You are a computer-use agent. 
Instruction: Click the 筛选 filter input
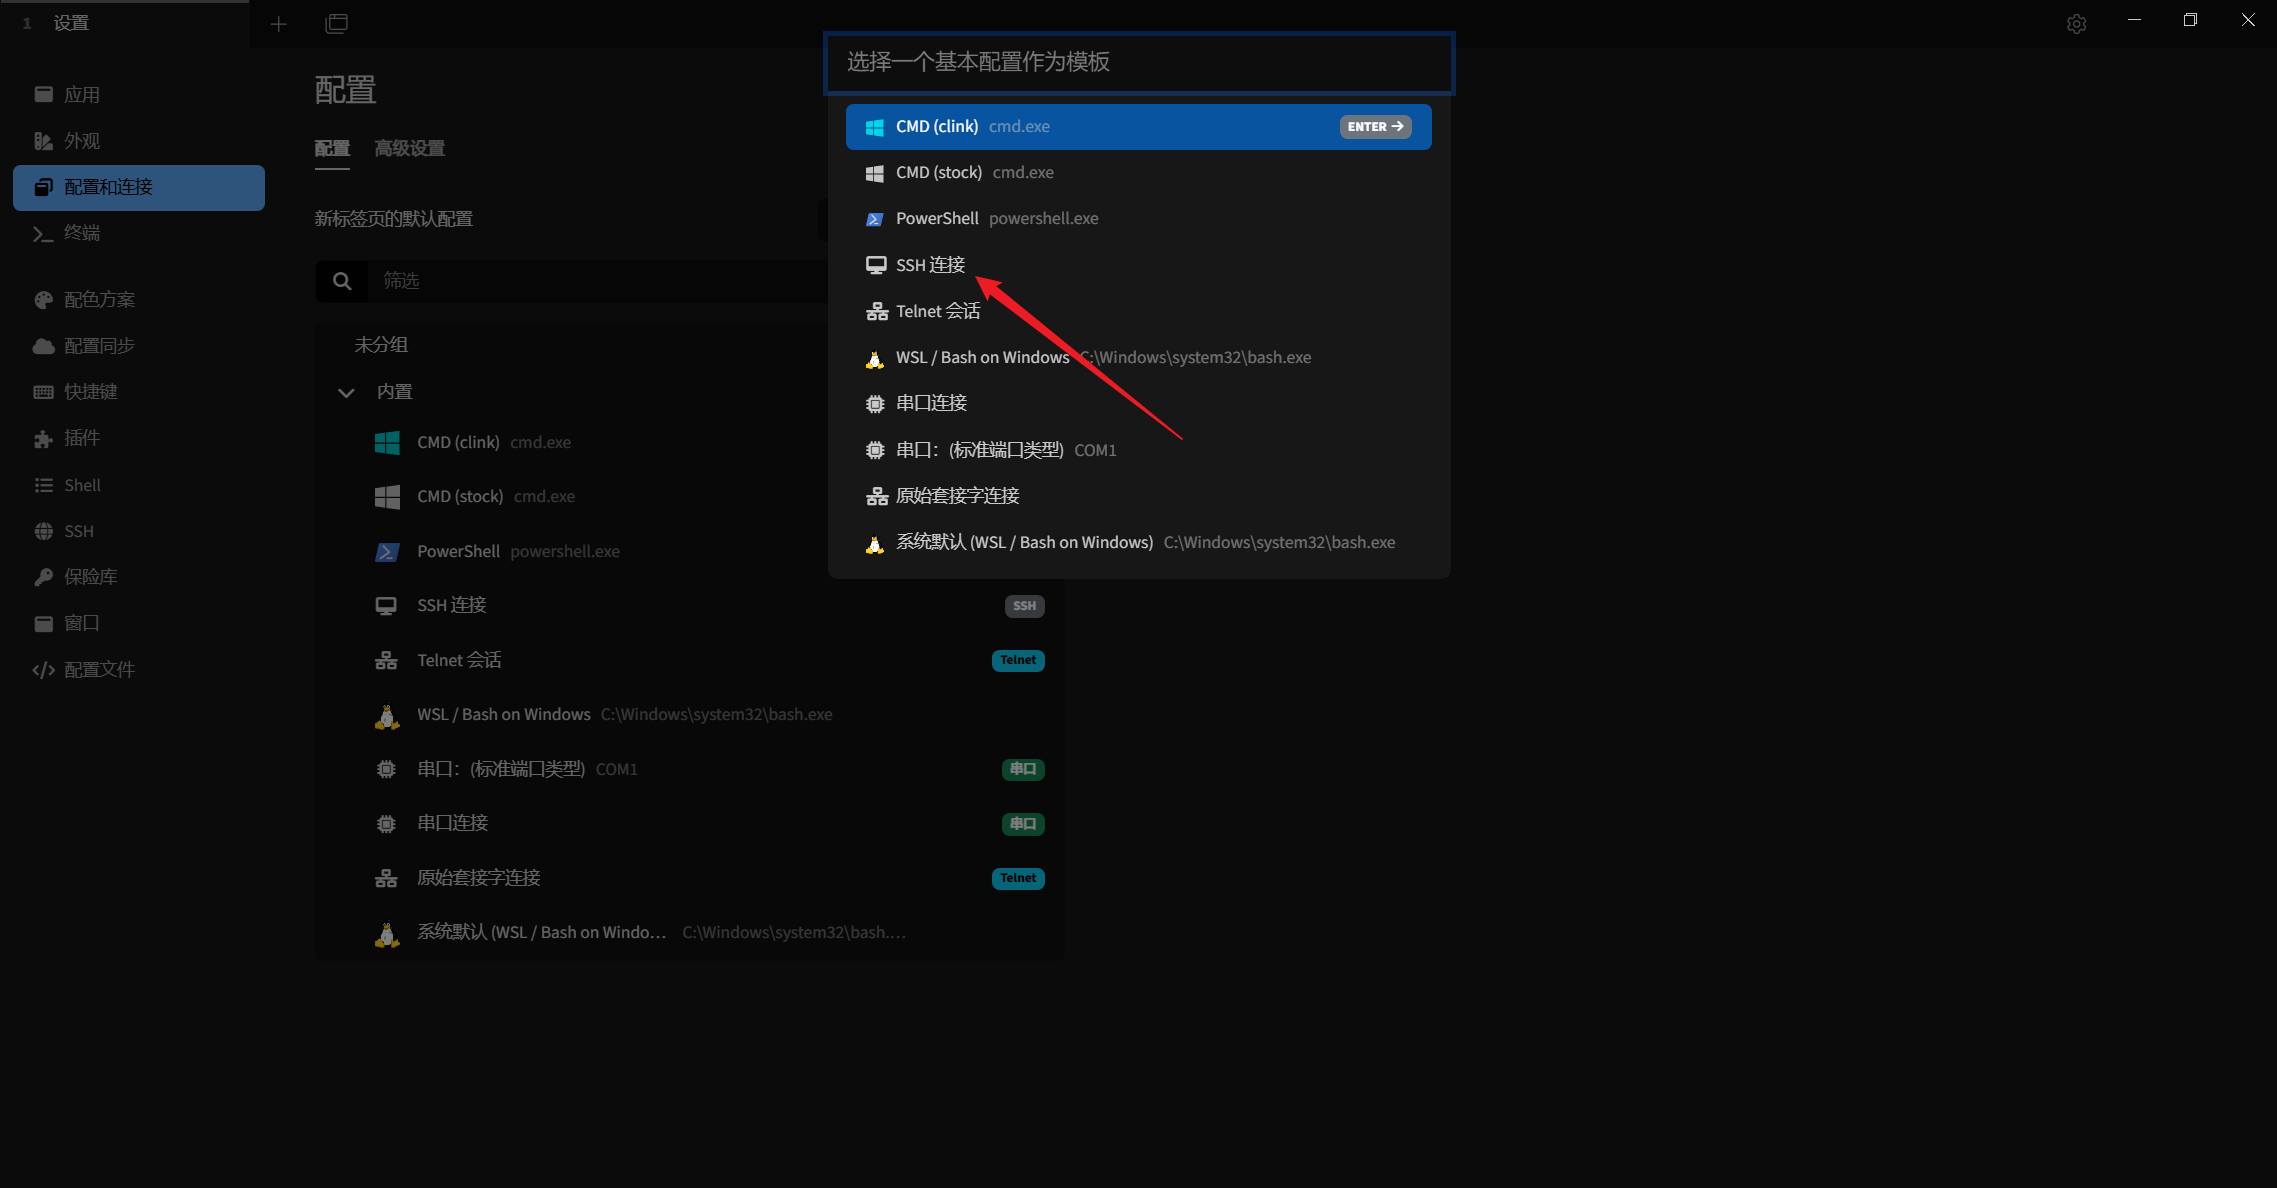point(597,281)
